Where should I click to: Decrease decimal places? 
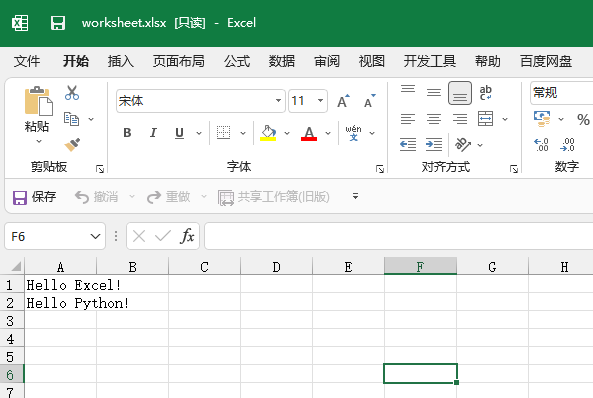point(567,145)
